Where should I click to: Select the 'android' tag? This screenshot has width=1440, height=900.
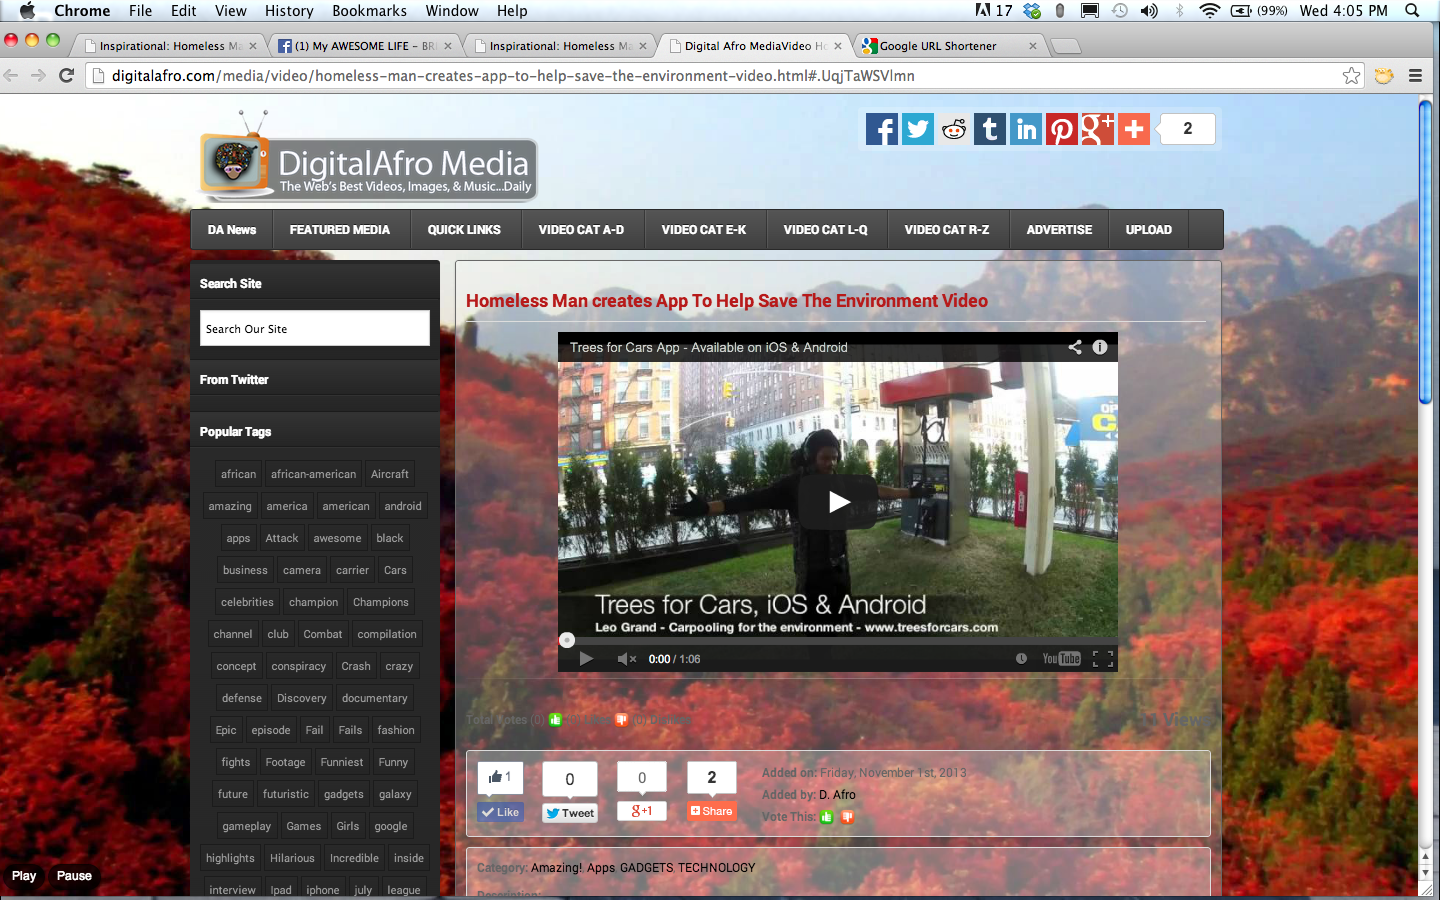pyautogui.click(x=403, y=506)
